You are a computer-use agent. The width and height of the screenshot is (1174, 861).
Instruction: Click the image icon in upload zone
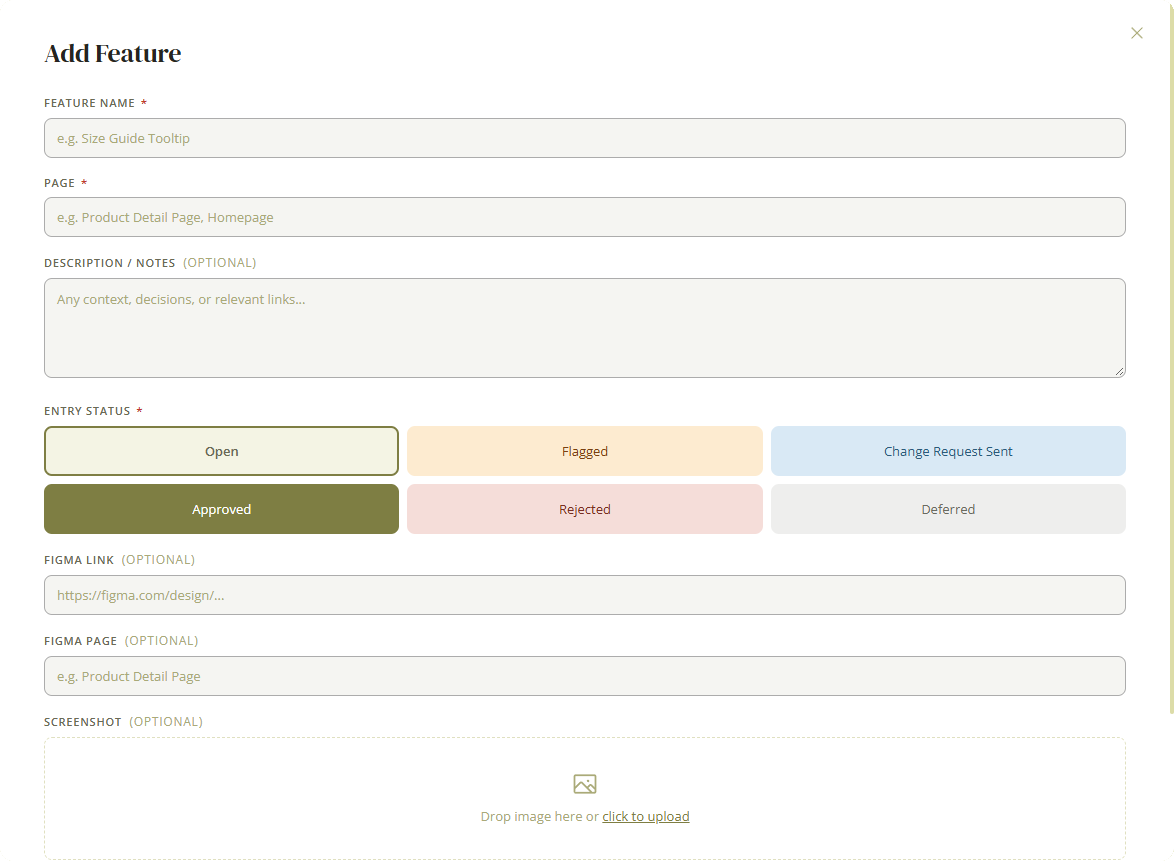point(585,784)
